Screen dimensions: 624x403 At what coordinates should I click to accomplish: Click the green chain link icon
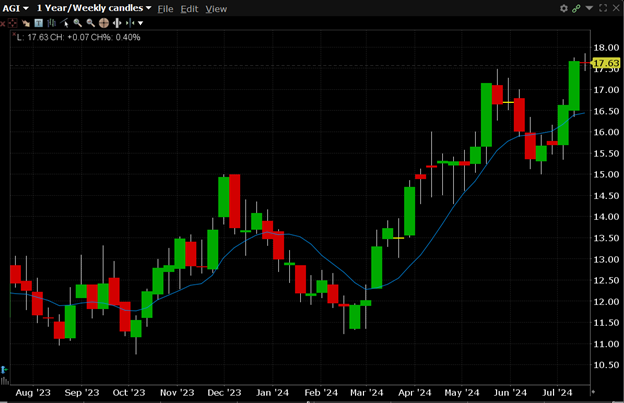pos(576,8)
